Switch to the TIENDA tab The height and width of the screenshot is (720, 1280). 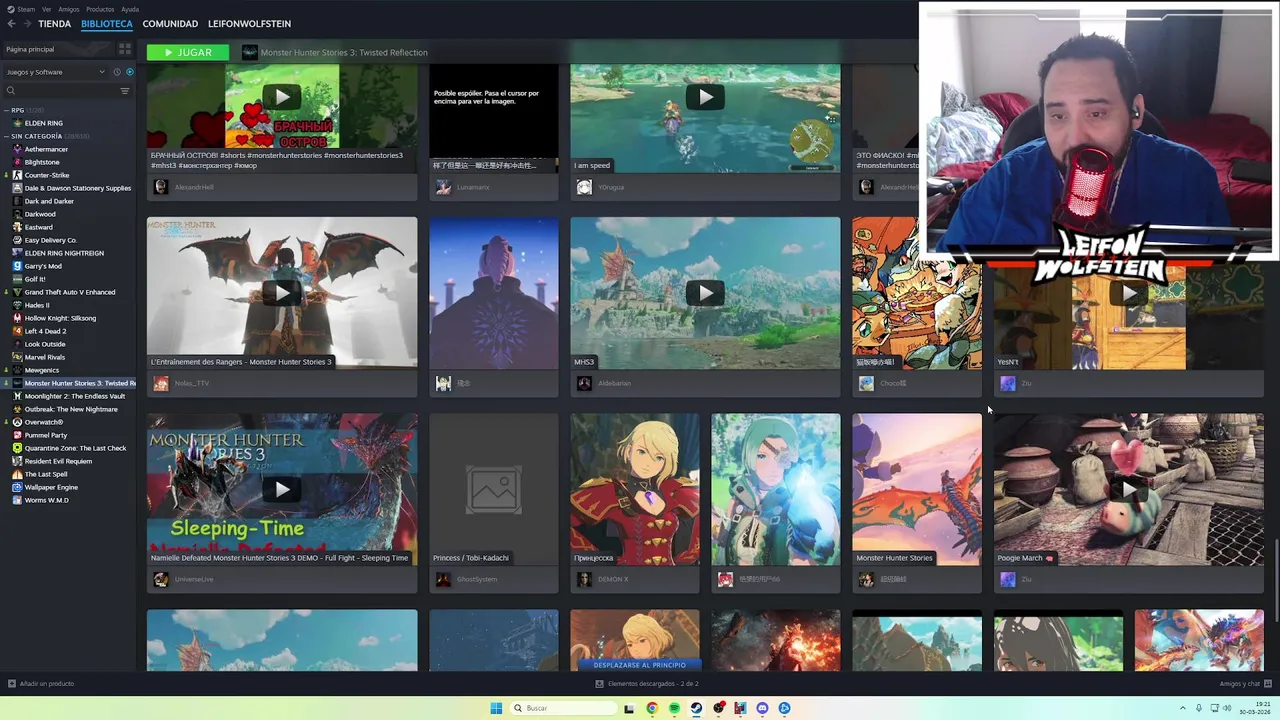pos(55,24)
